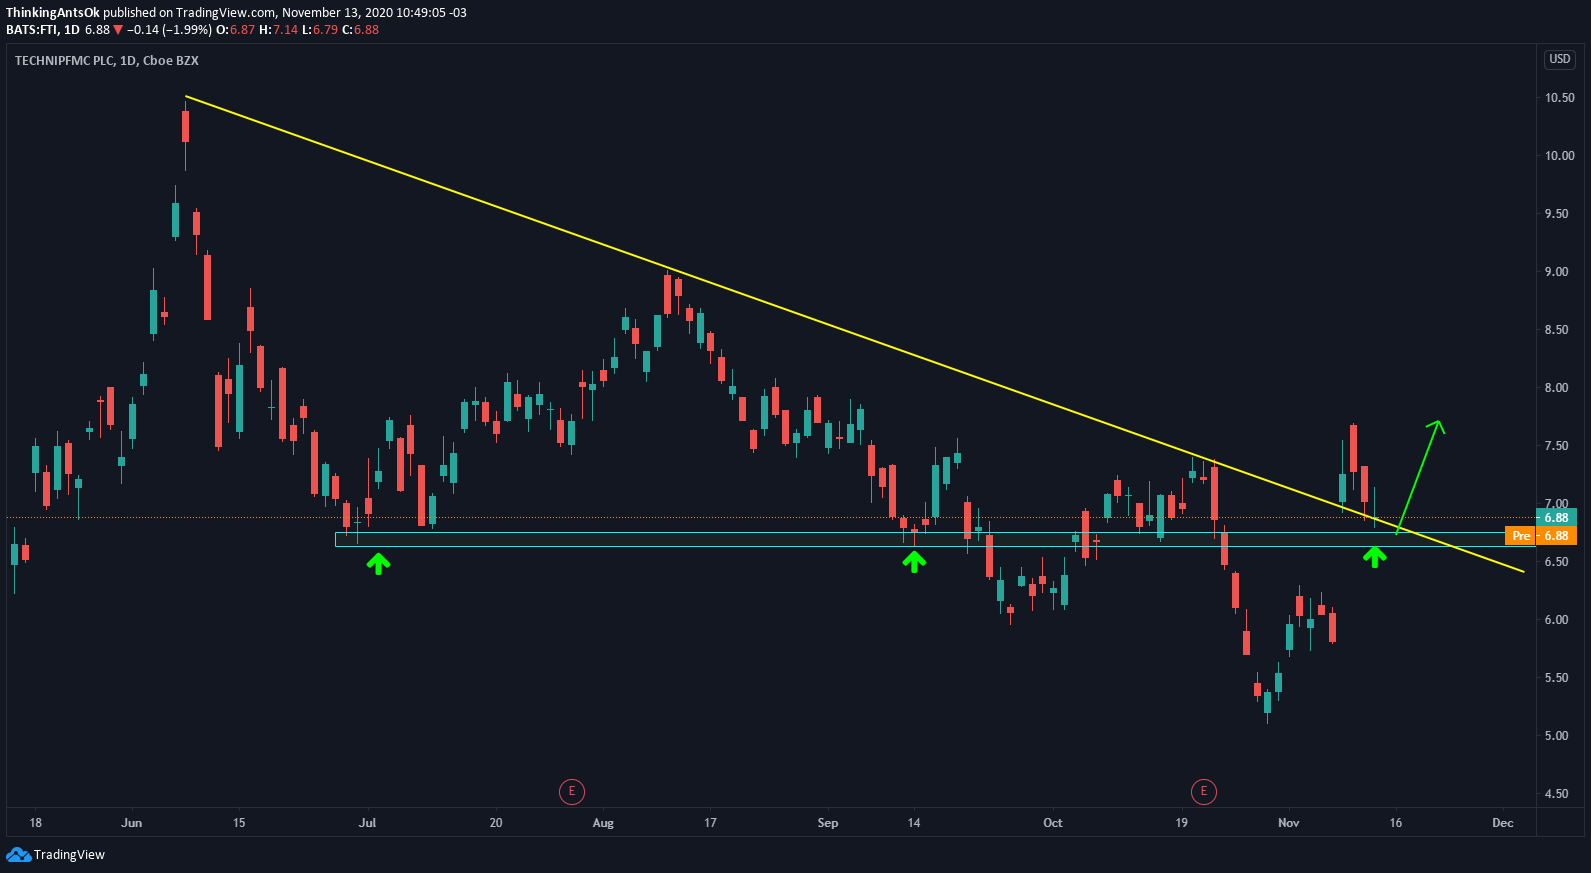Click the 7.50 price axis label
The image size is (1591, 873).
(x=1556, y=446)
